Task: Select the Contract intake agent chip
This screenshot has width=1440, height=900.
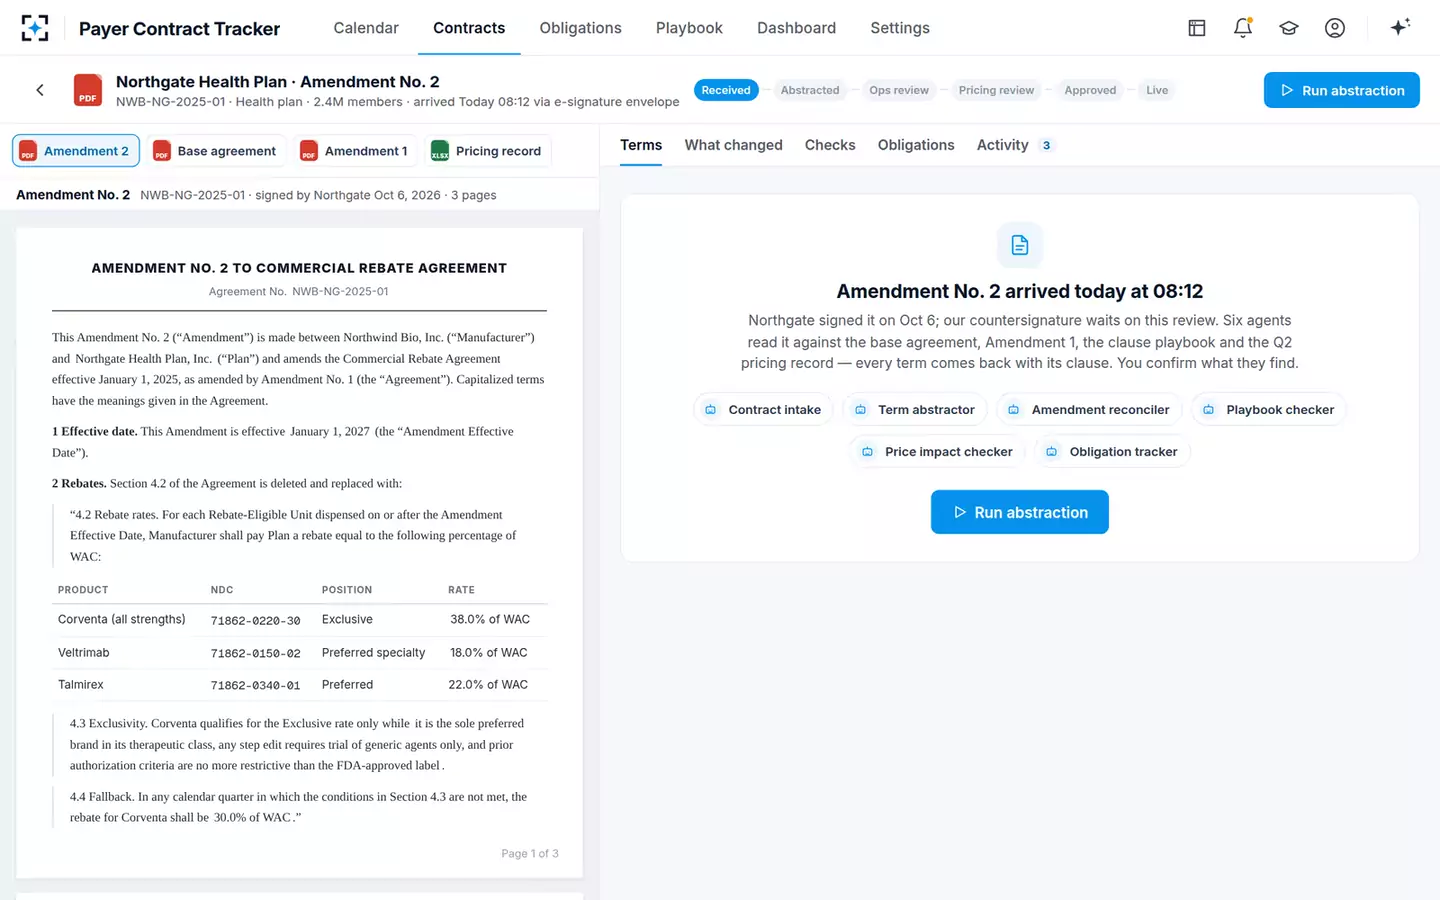Action: [x=763, y=410]
